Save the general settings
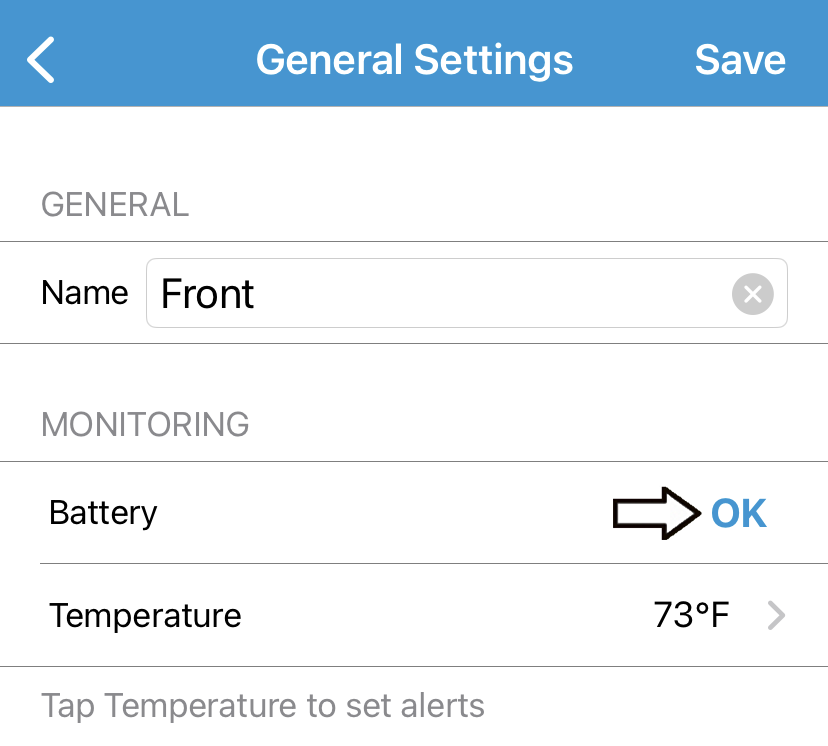828x746 pixels. tap(740, 60)
